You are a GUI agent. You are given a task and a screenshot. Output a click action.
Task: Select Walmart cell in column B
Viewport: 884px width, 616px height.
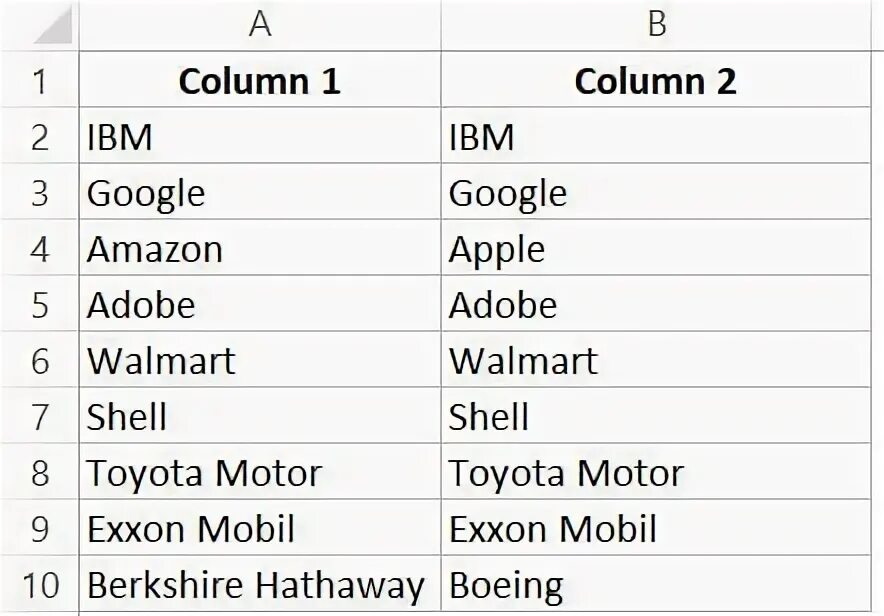tap(656, 359)
